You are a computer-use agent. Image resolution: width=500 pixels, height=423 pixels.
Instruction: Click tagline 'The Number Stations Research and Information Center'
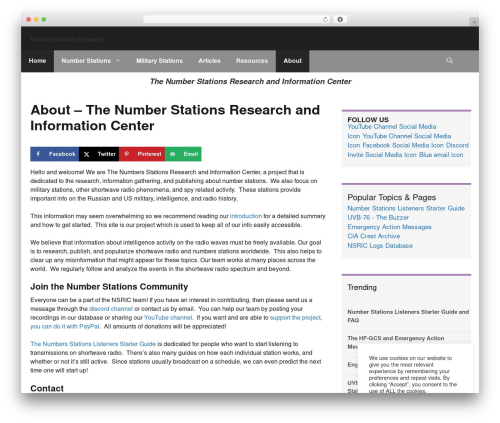pos(250,81)
